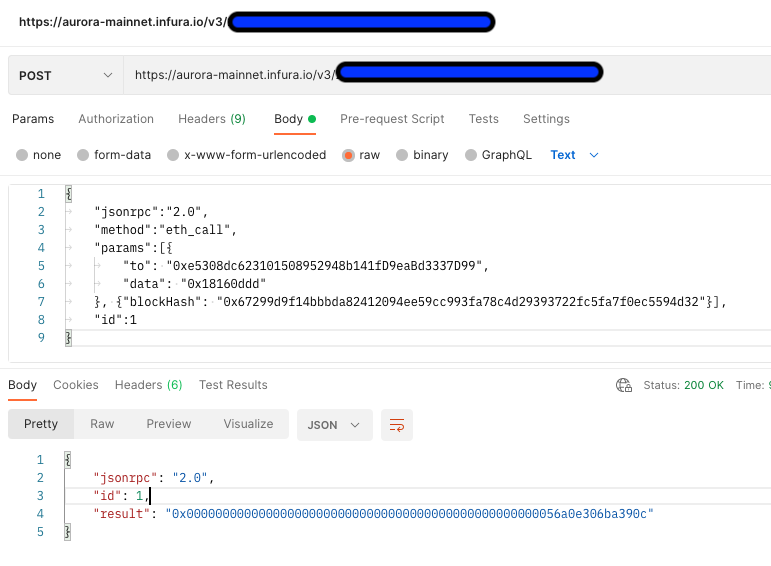Click line number 7 in request editor

click(41, 302)
